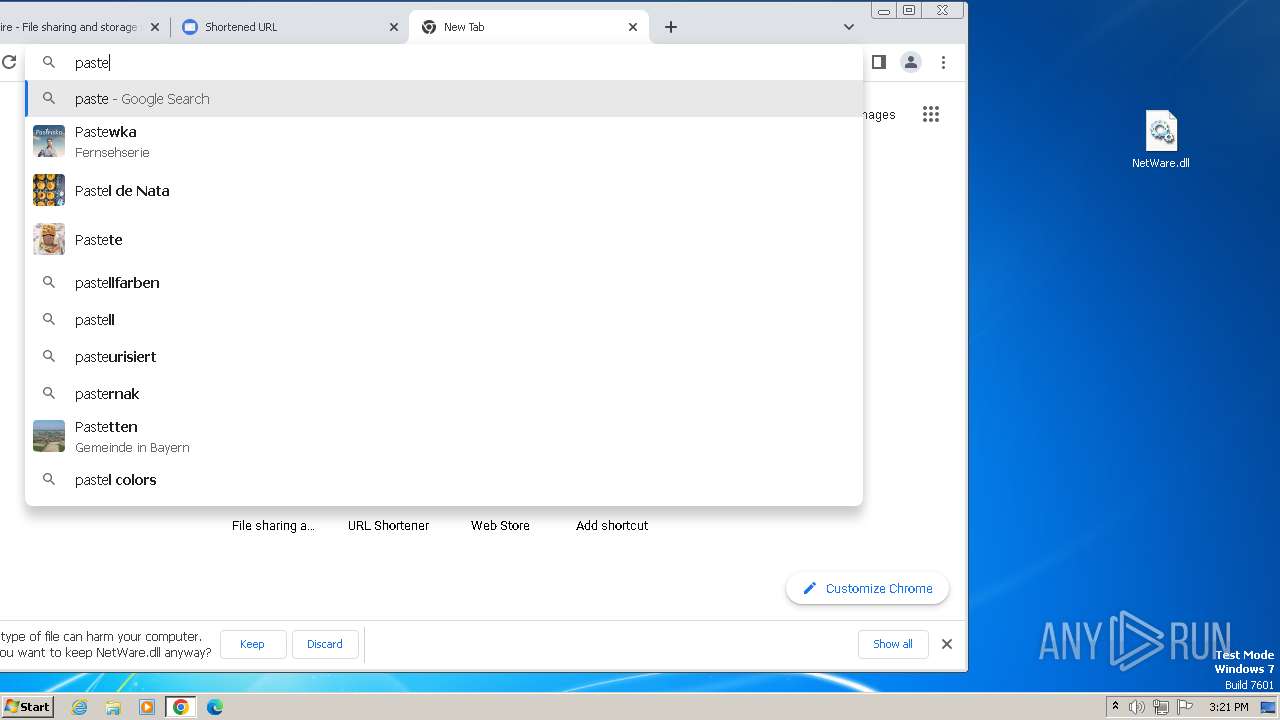Viewport: 1280px width, 720px height.
Task: Choose the Pastewka Fernsehserie suggestion
Action: coord(444,141)
